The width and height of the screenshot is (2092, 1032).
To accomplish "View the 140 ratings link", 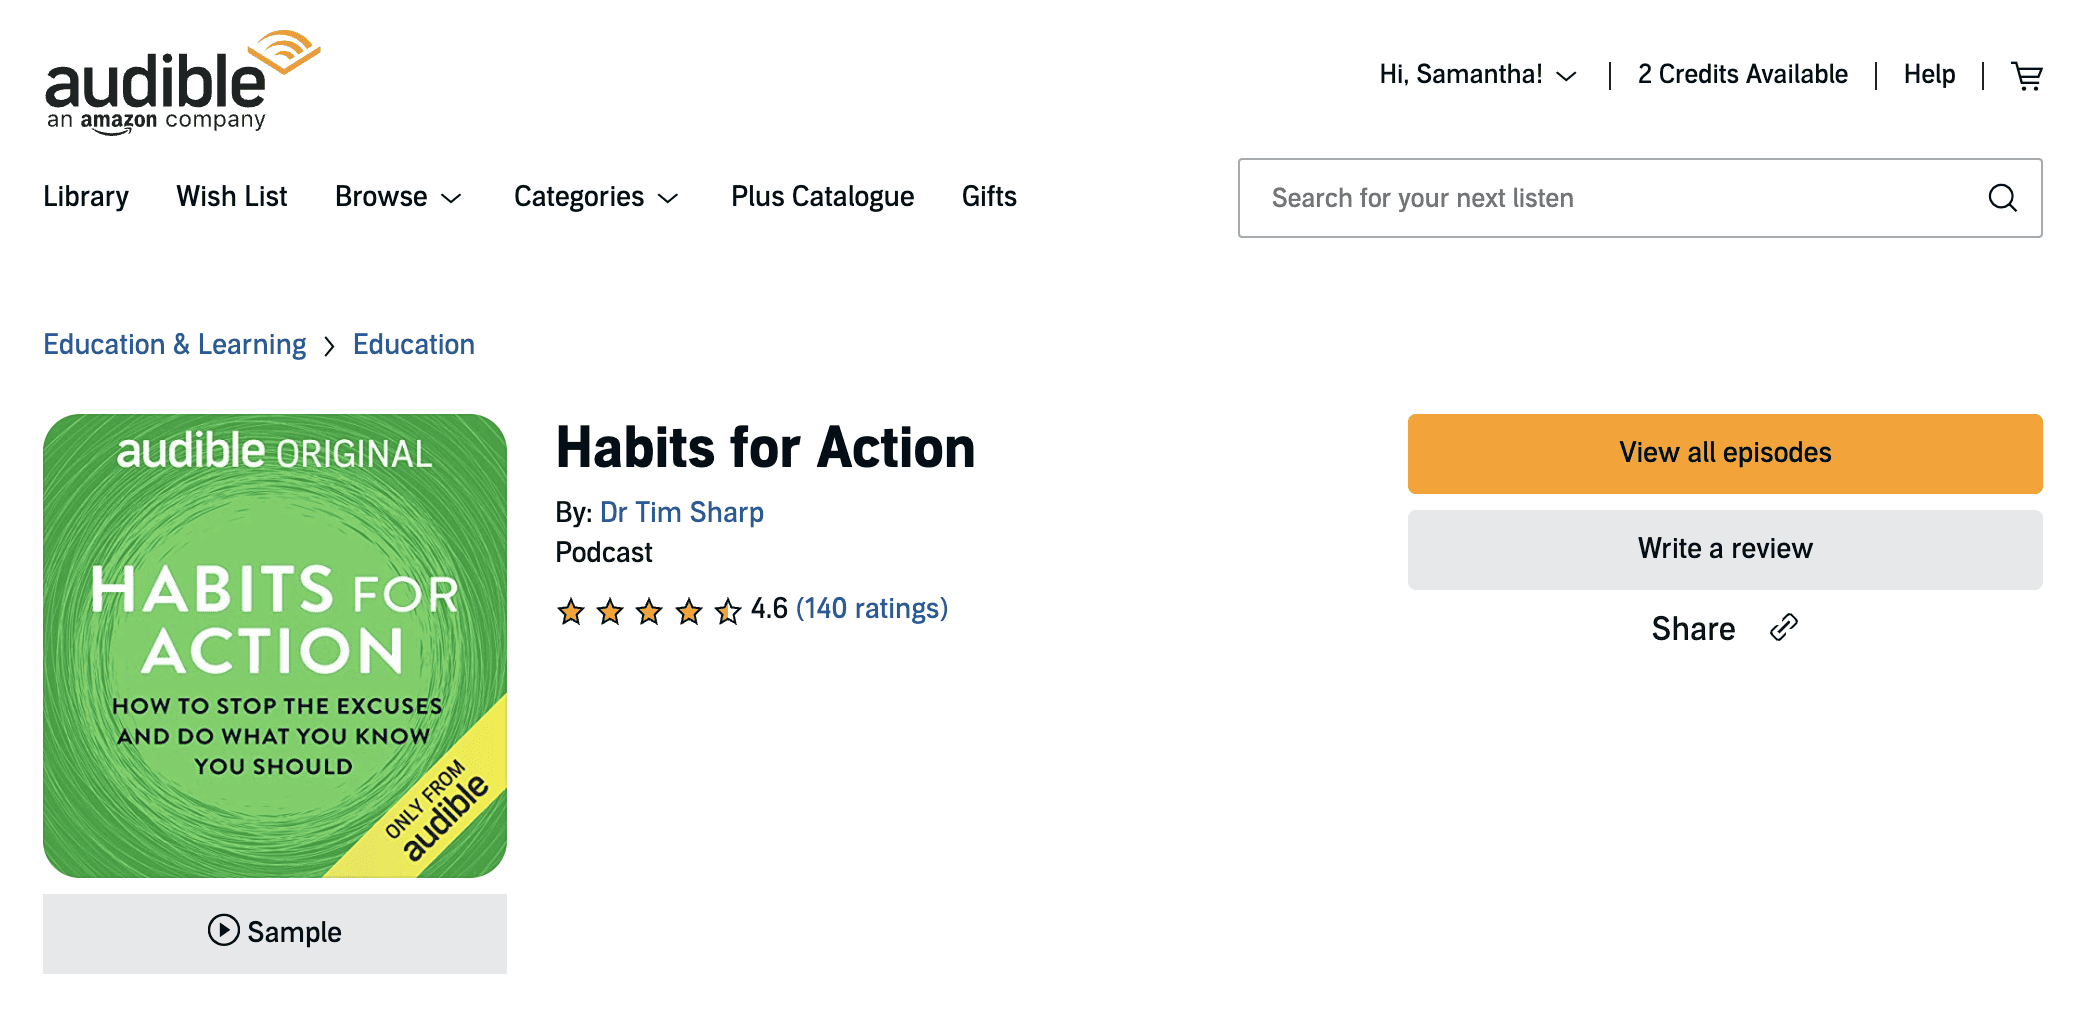I will tap(871, 609).
